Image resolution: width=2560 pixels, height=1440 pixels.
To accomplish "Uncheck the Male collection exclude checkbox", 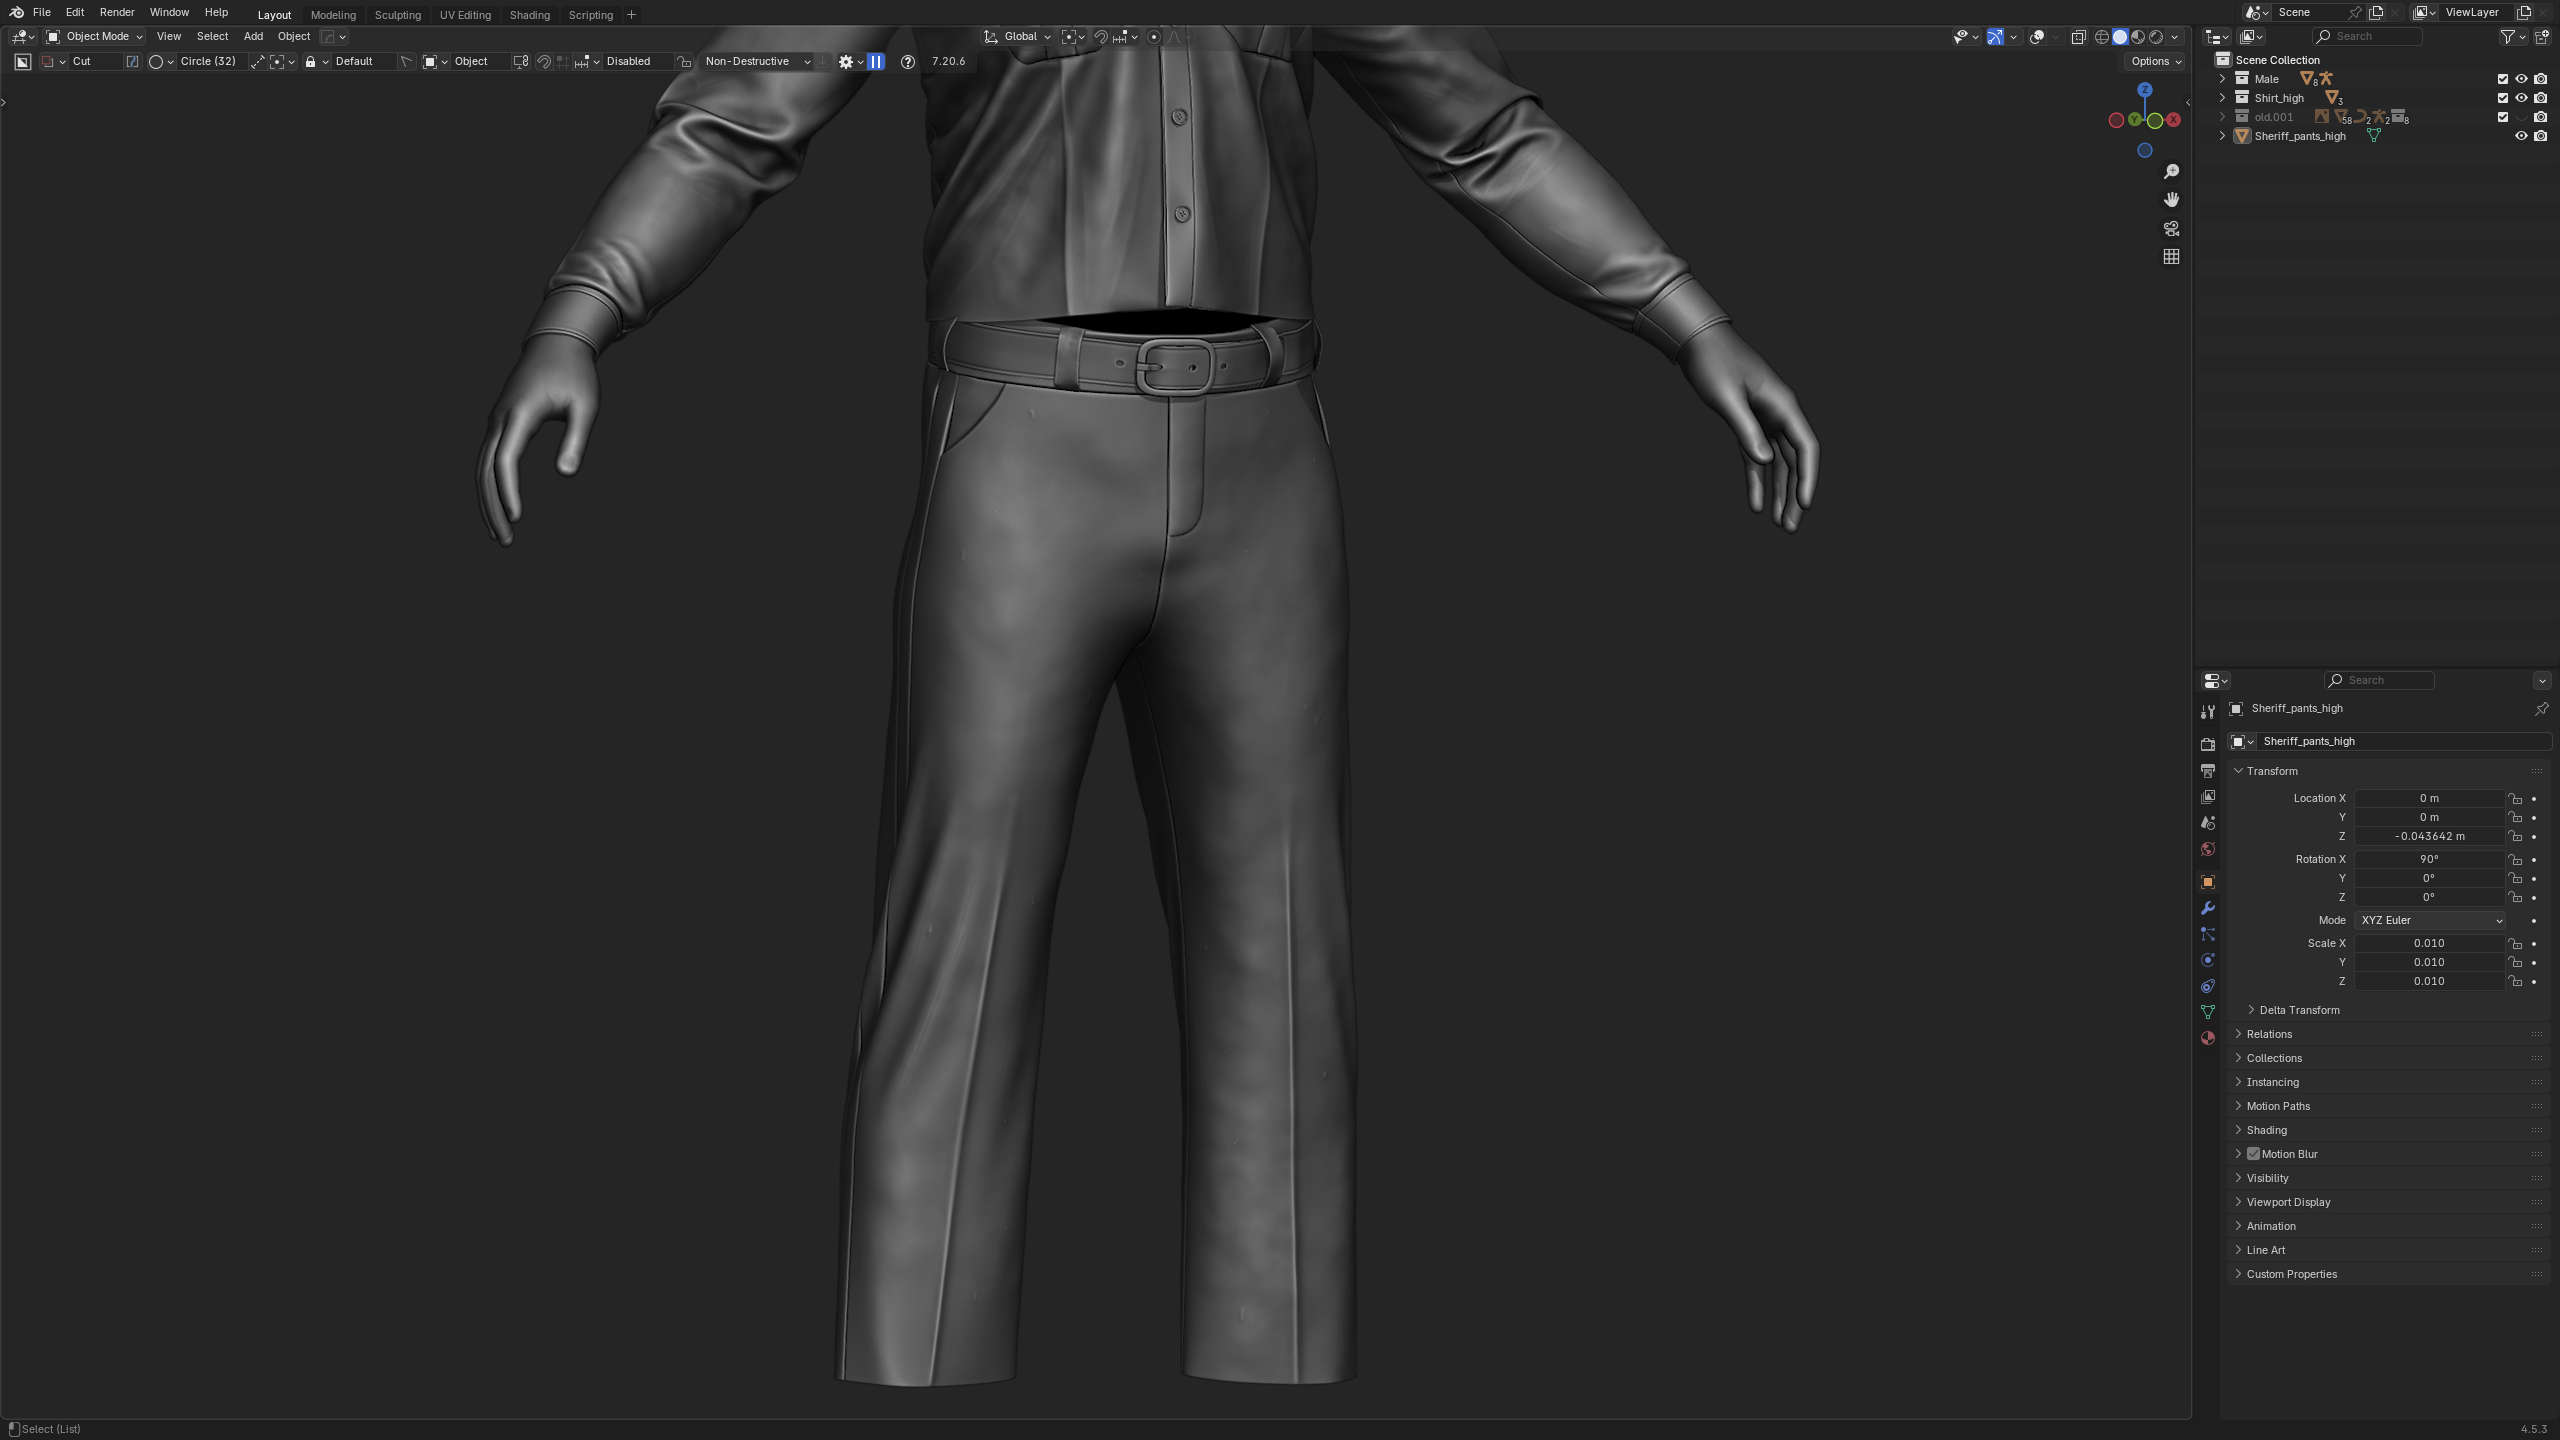I will [x=2503, y=79].
